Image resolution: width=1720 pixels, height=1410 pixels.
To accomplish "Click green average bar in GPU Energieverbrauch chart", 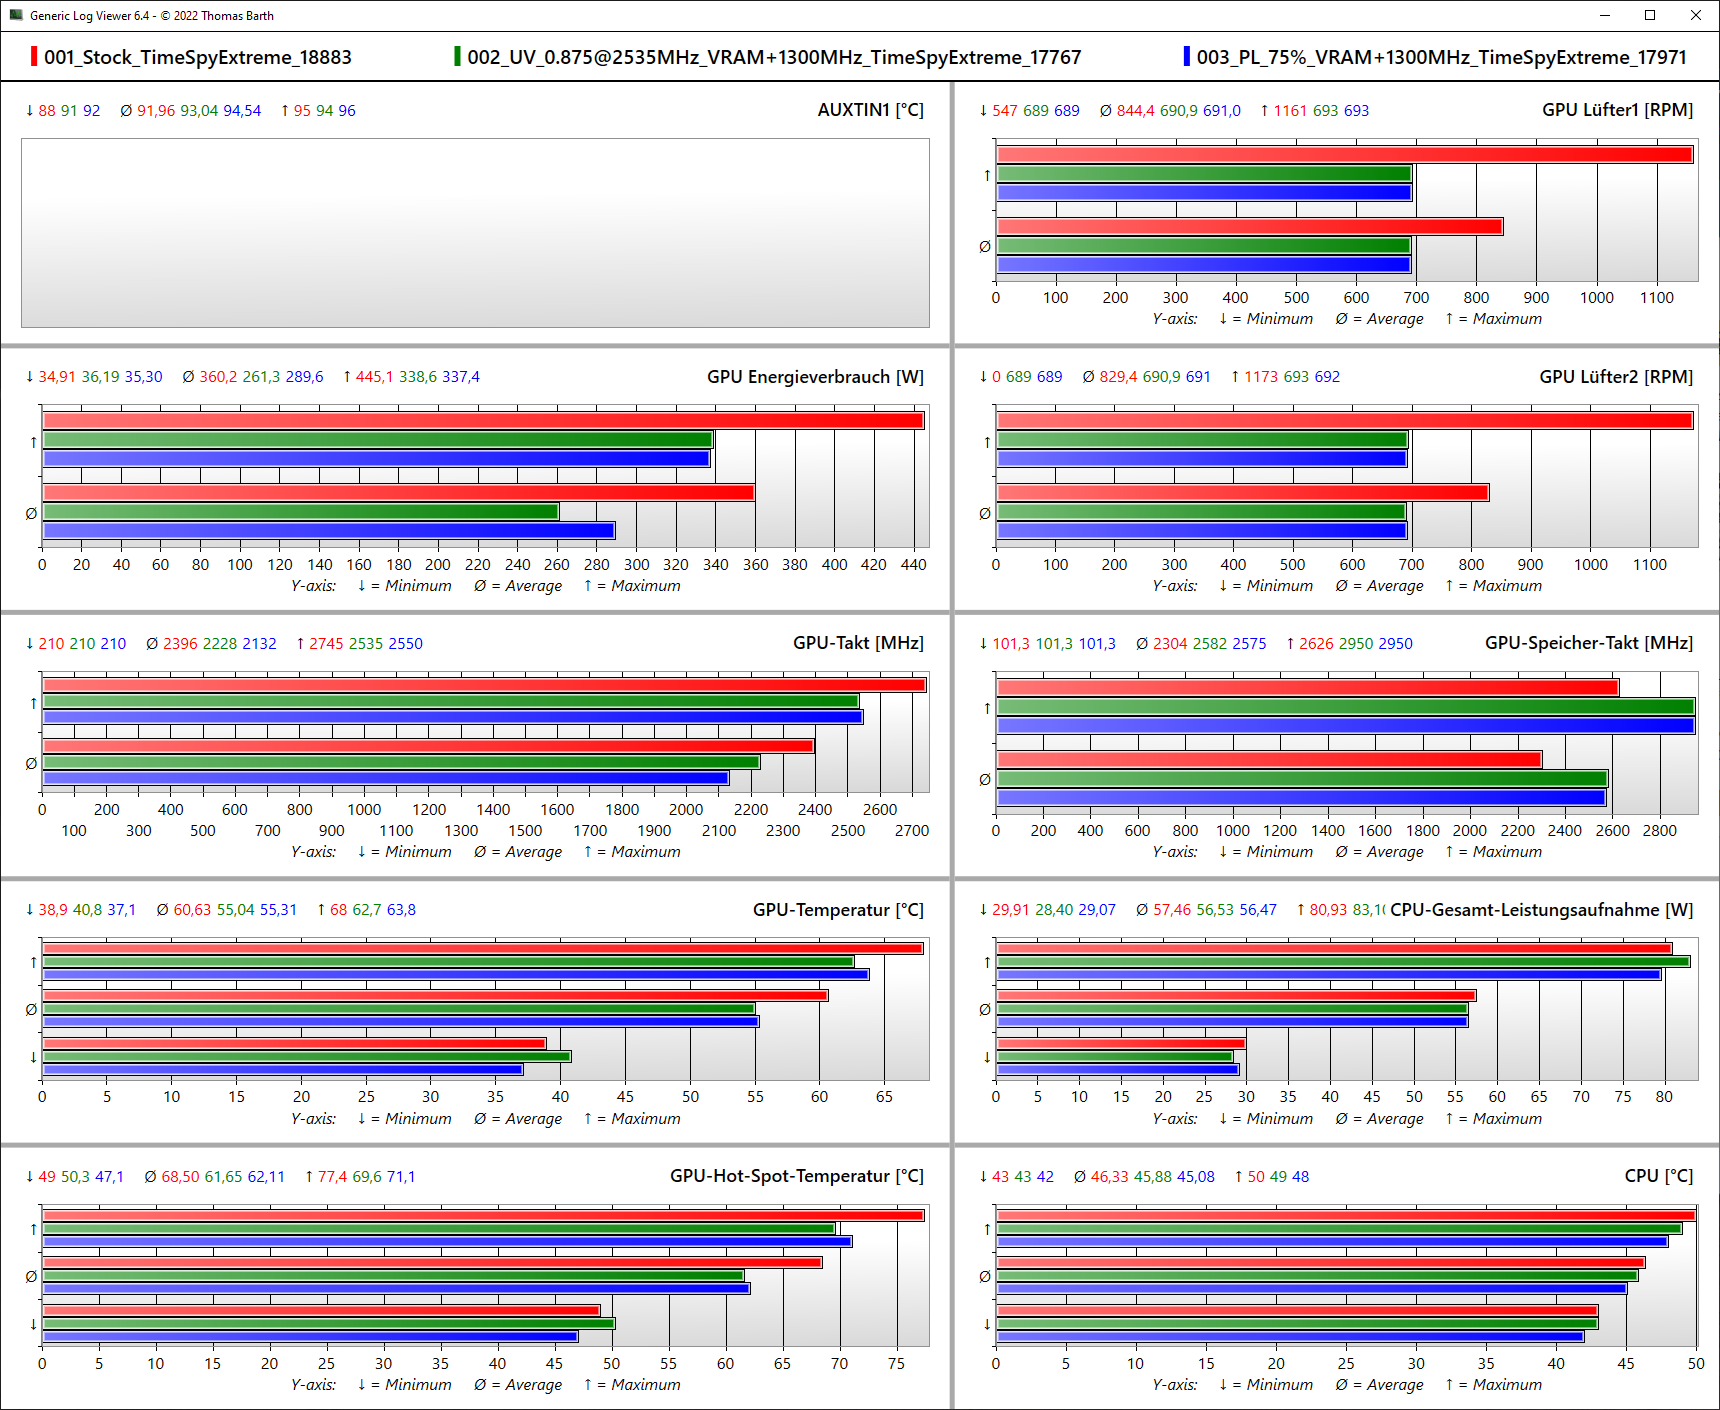I will pyautogui.click(x=300, y=512).
